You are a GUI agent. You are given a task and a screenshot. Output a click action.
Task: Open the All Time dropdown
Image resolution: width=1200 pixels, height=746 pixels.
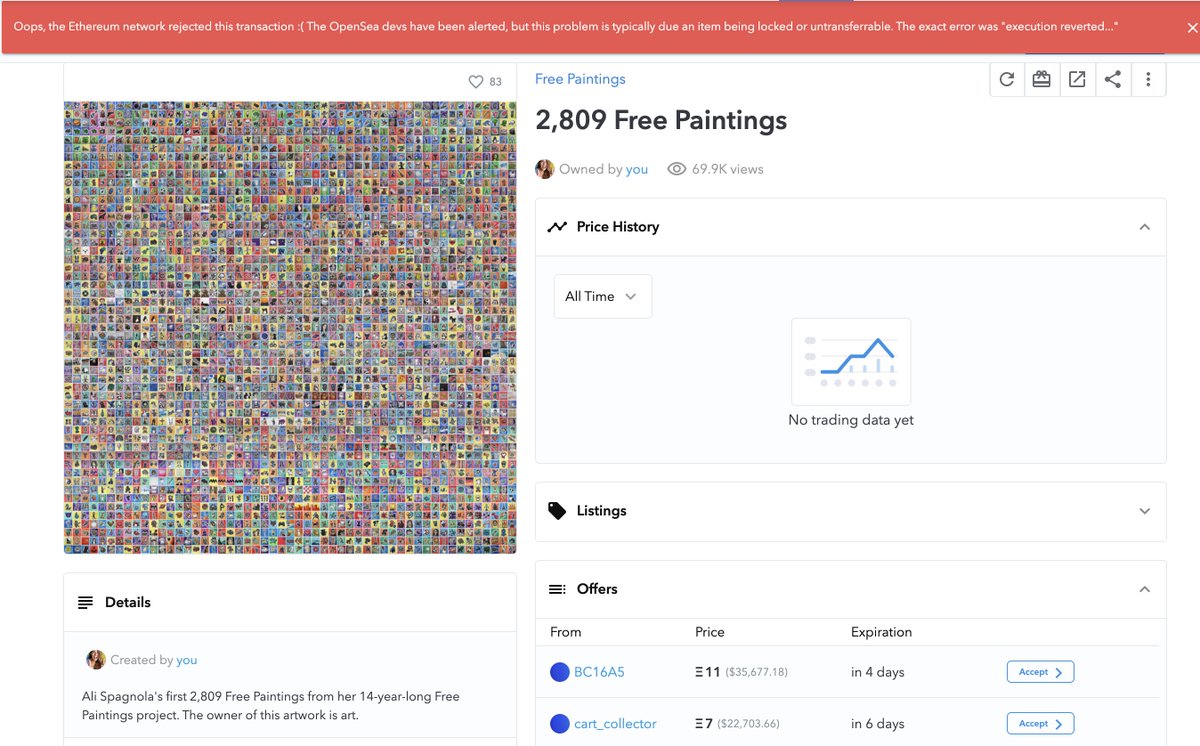coord(603,296)
